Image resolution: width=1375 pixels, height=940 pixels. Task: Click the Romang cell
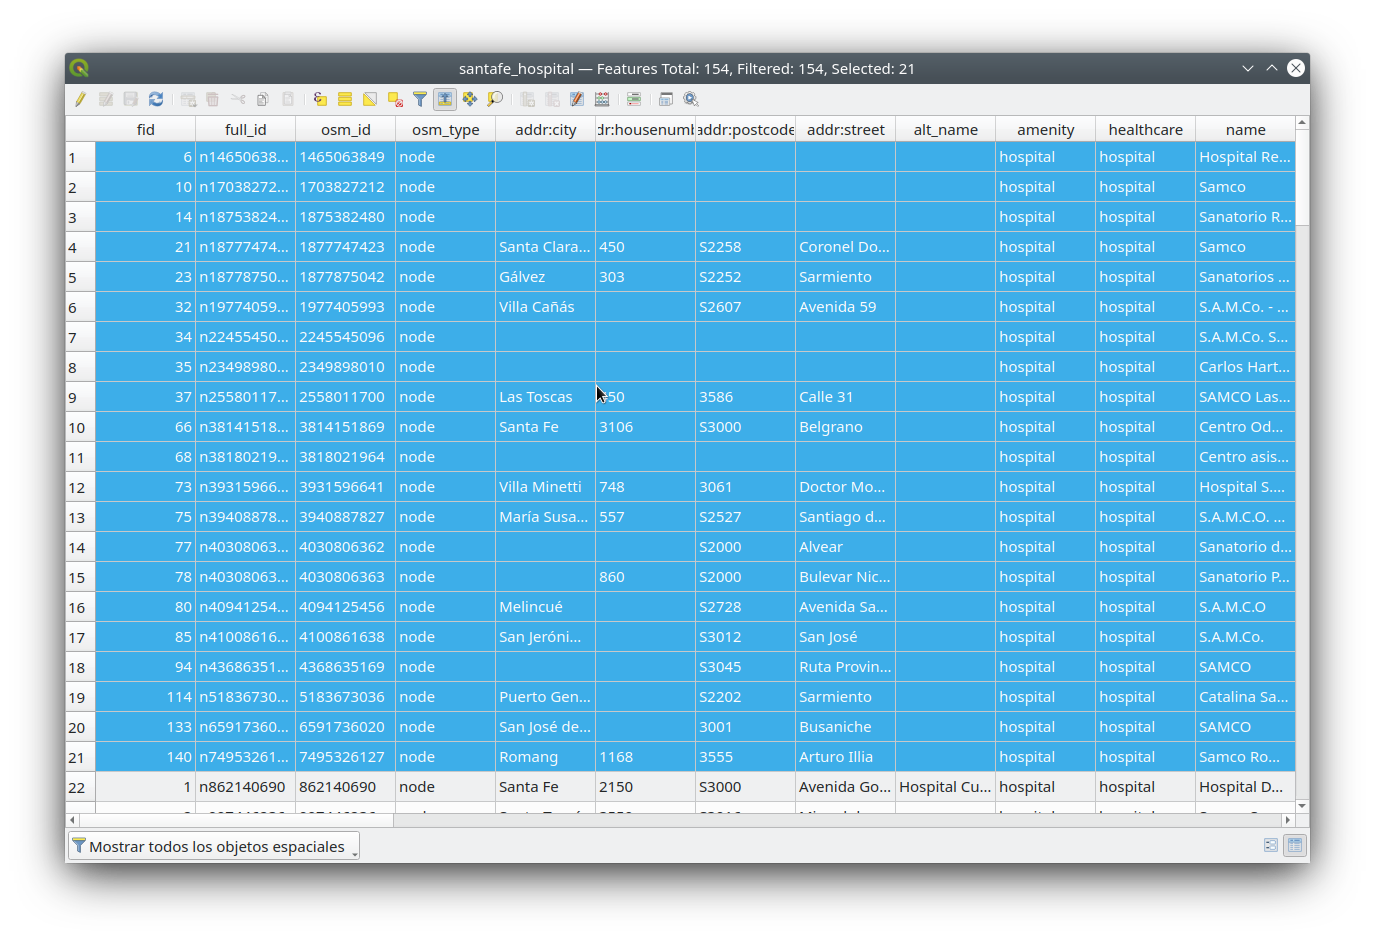point(546,757)
